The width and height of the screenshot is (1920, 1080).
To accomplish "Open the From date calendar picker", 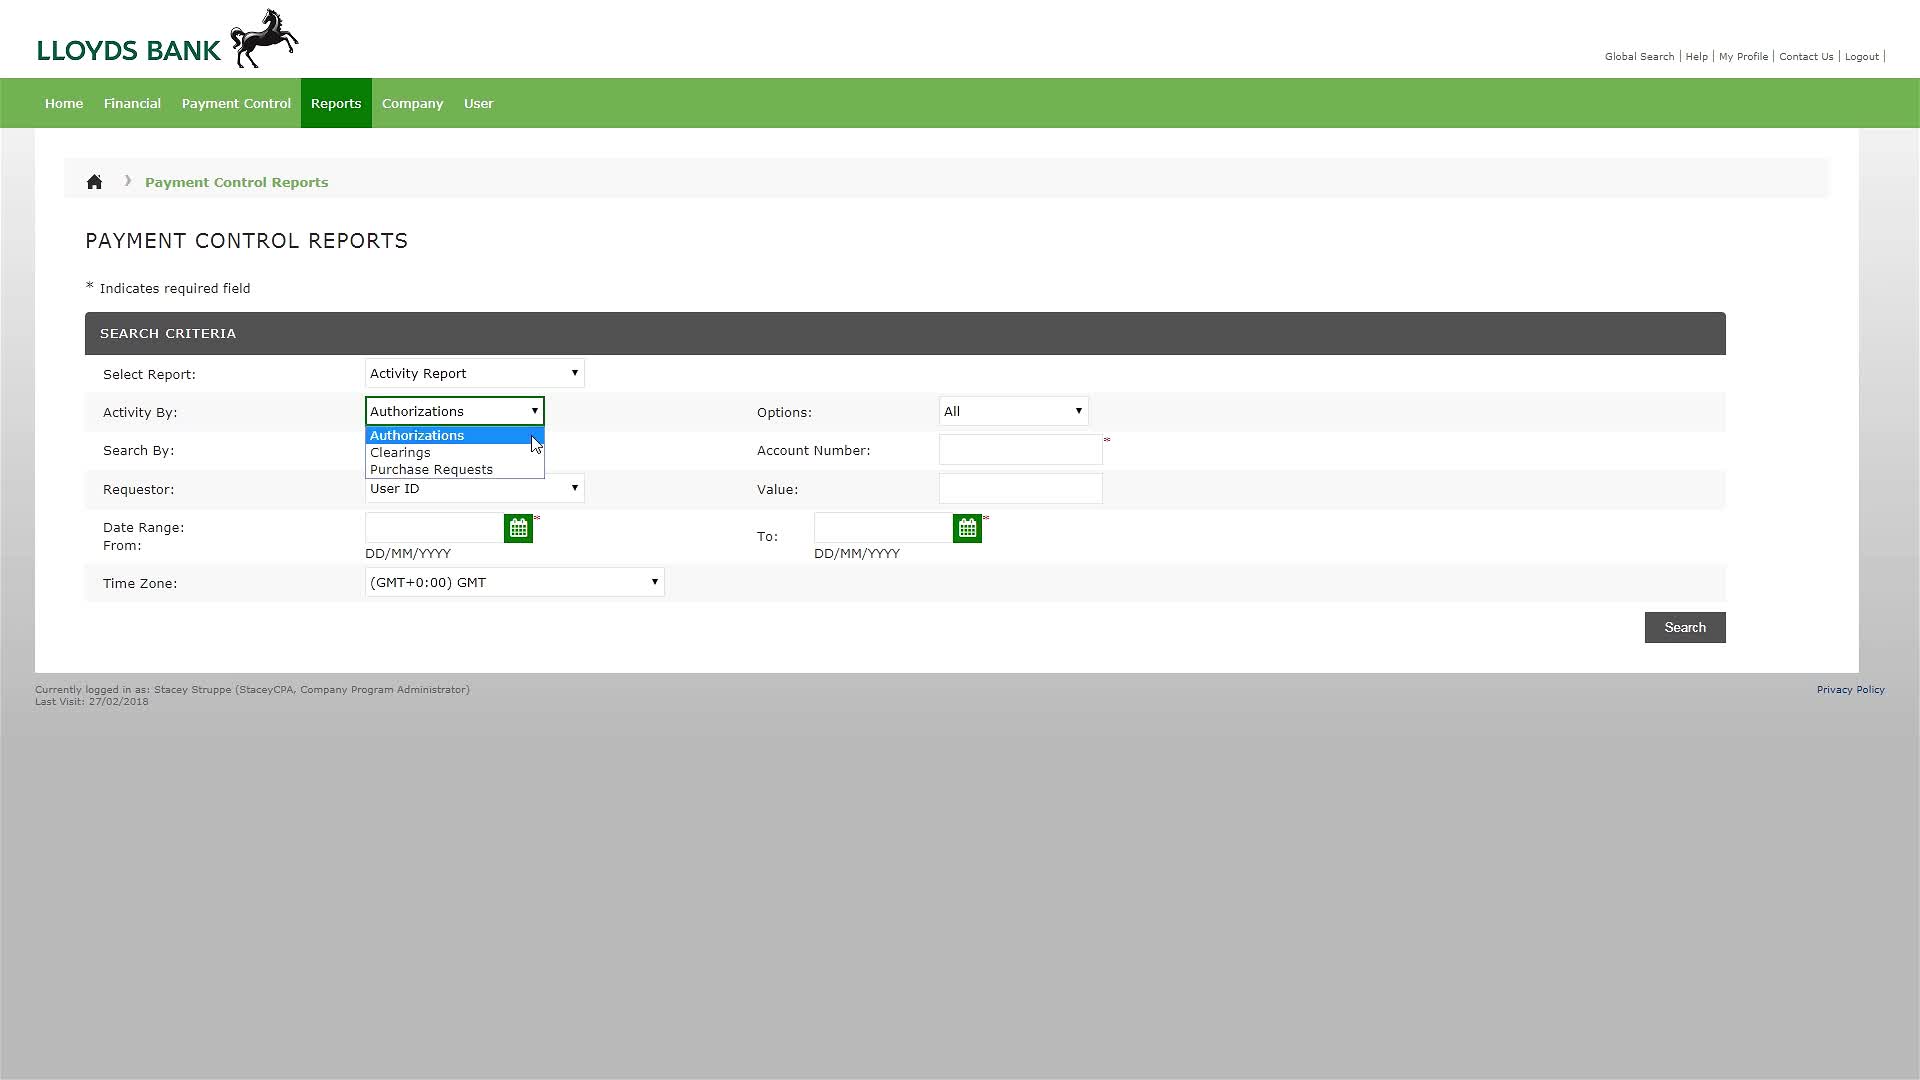I will click(518, 528).
